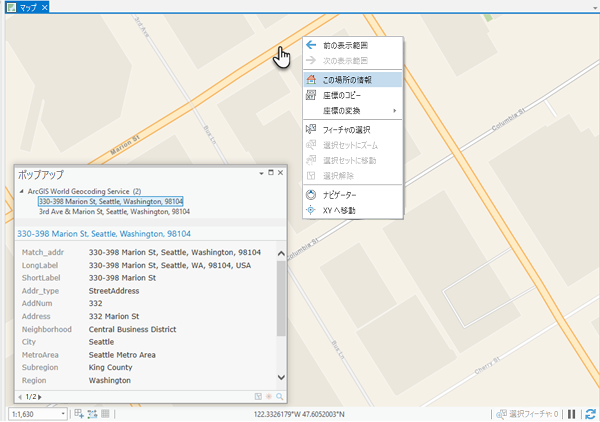The height and width of the screenshot is (422, 600).
Task: Click the flash feature icon in popup
Action: 268,397
